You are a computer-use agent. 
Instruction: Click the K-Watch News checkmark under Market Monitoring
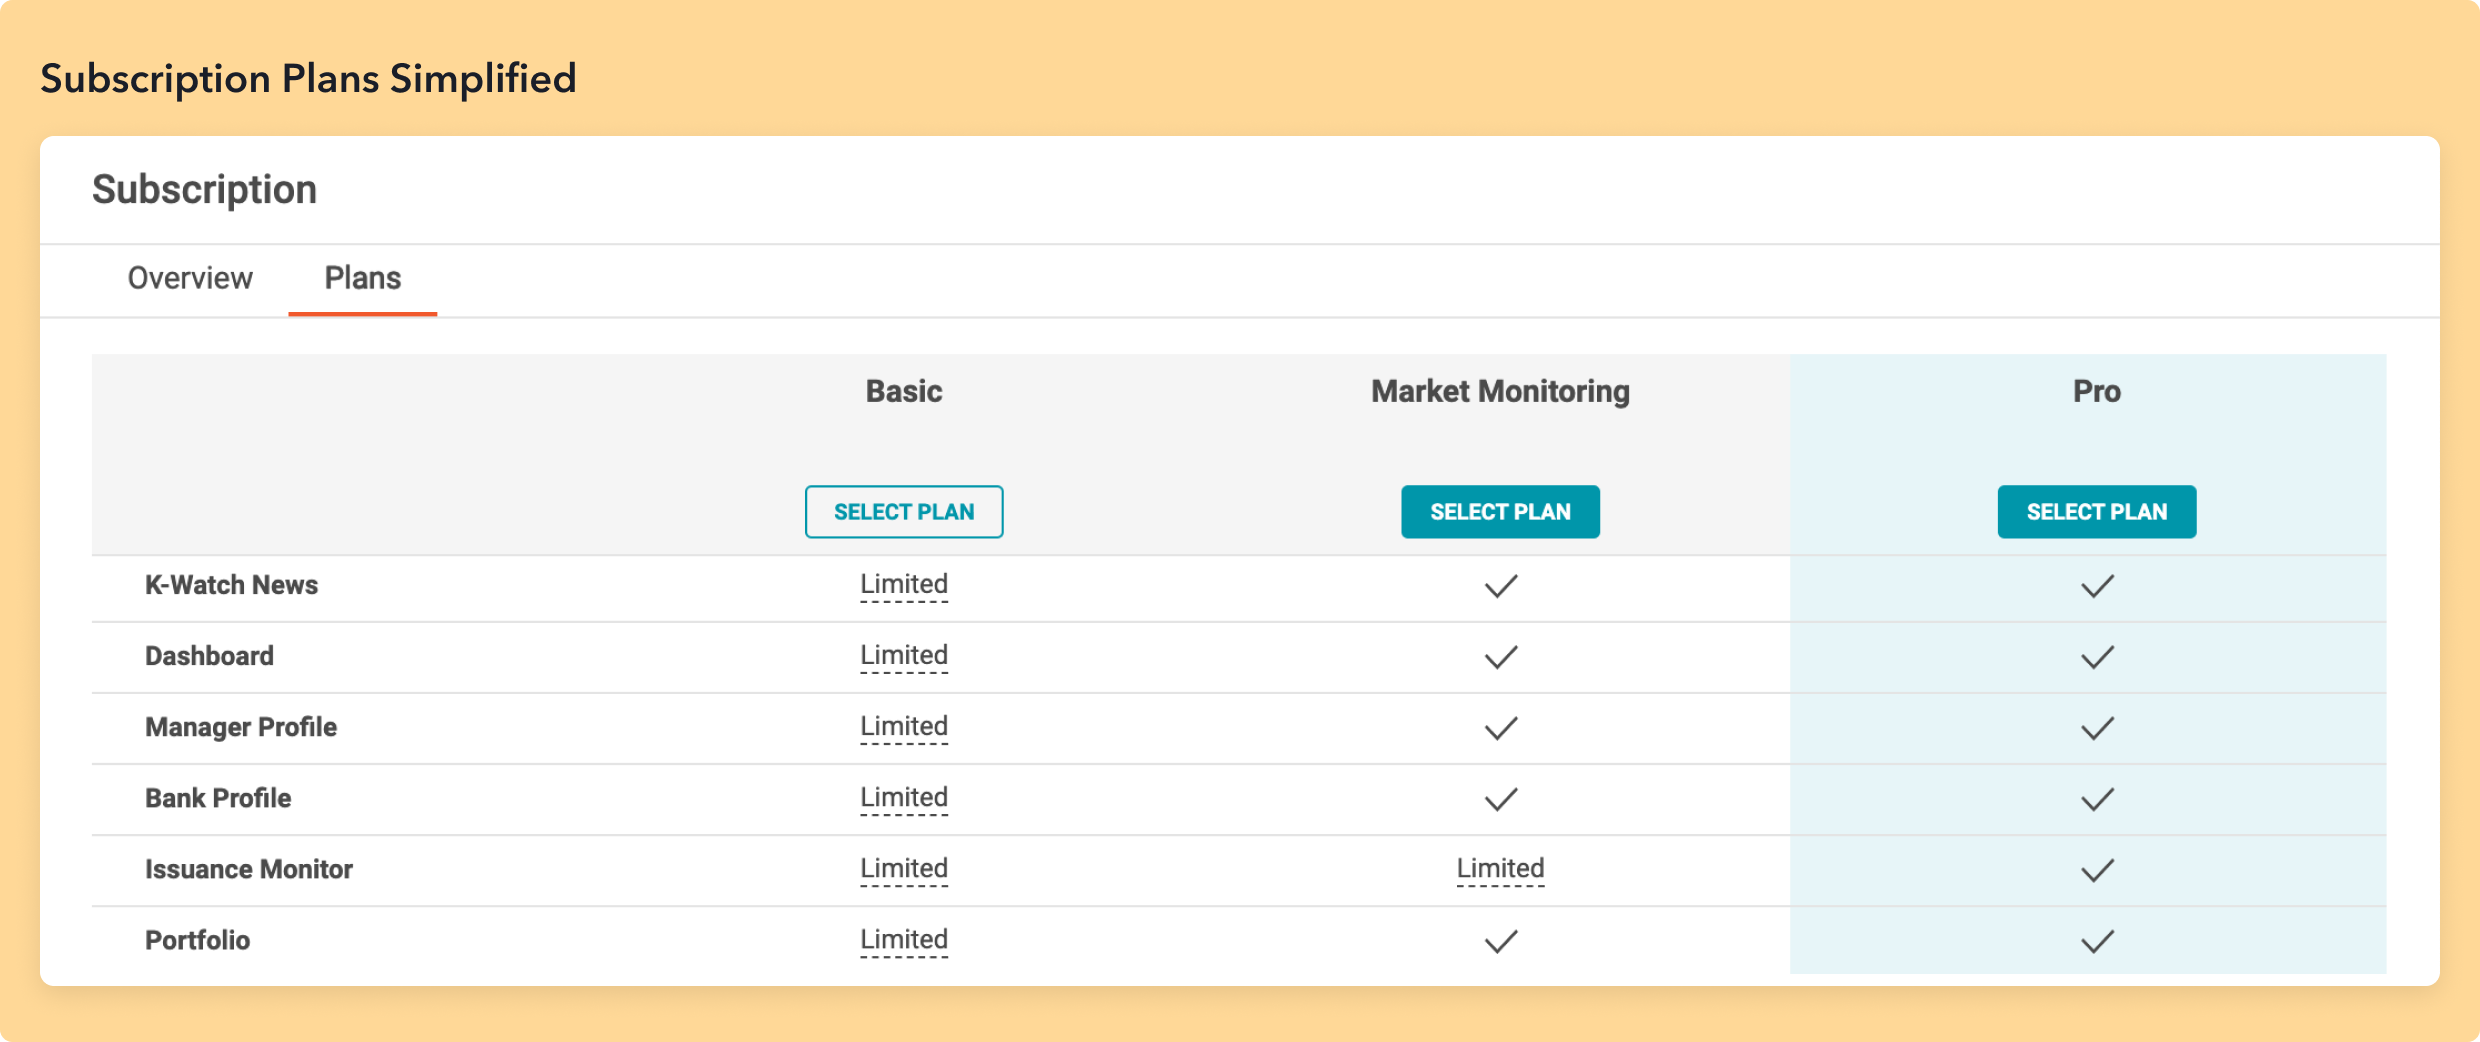click(x=1500, y=586)
